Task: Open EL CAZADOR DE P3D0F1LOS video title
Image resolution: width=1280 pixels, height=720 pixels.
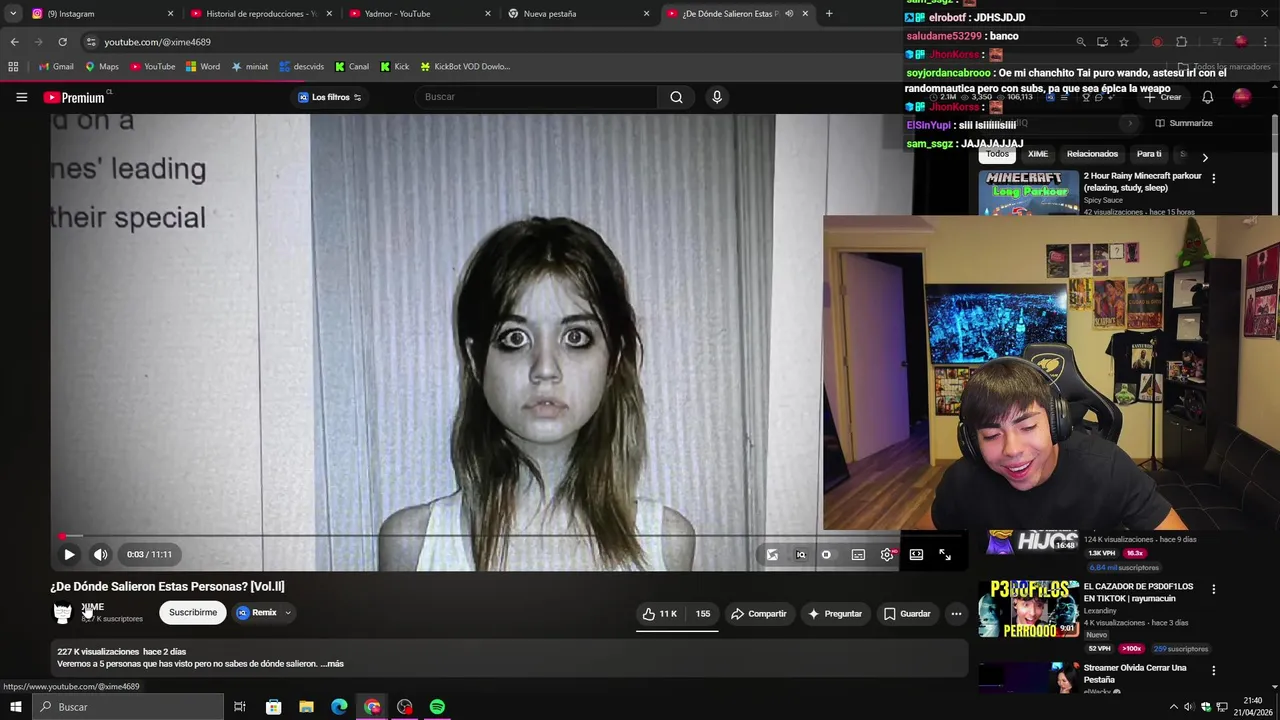Action: 1138,592
